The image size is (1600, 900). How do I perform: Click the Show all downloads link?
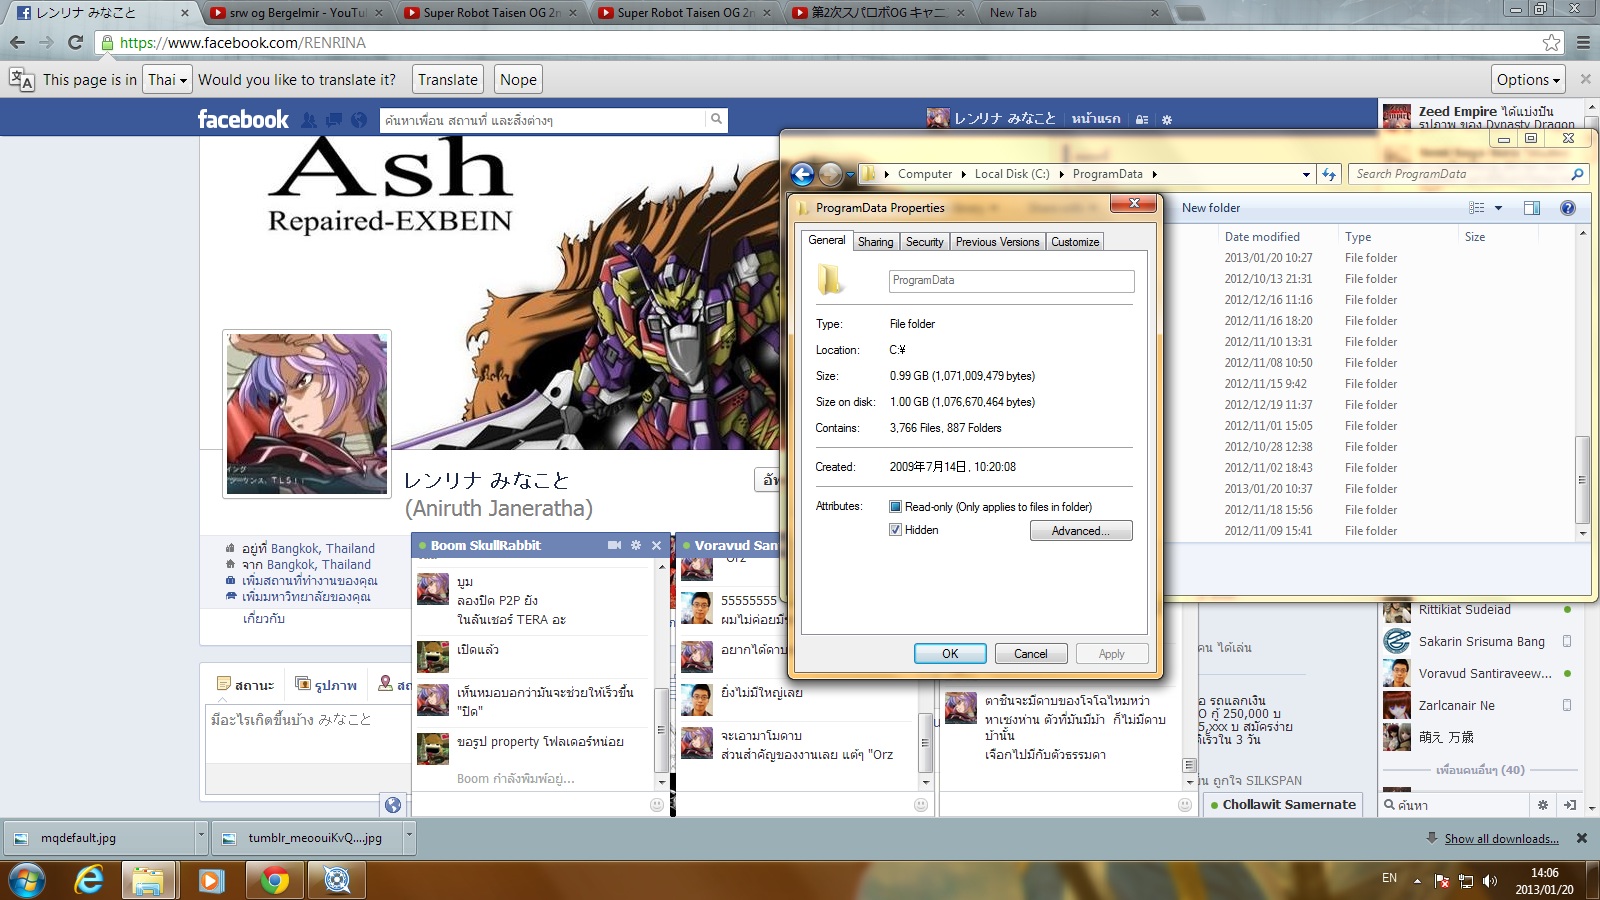(x=1501, y=839)
